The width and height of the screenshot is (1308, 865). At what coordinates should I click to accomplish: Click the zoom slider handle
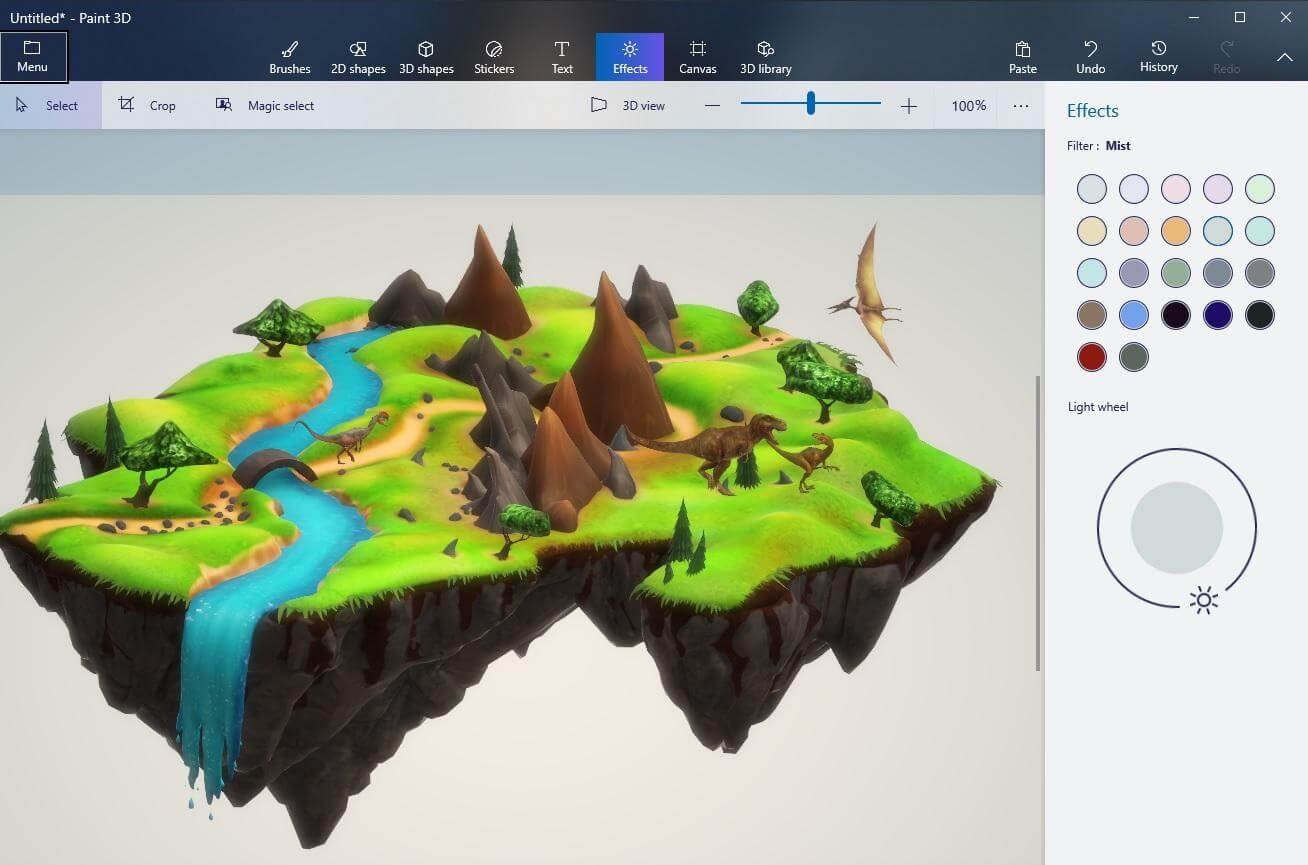coord(810,103)
